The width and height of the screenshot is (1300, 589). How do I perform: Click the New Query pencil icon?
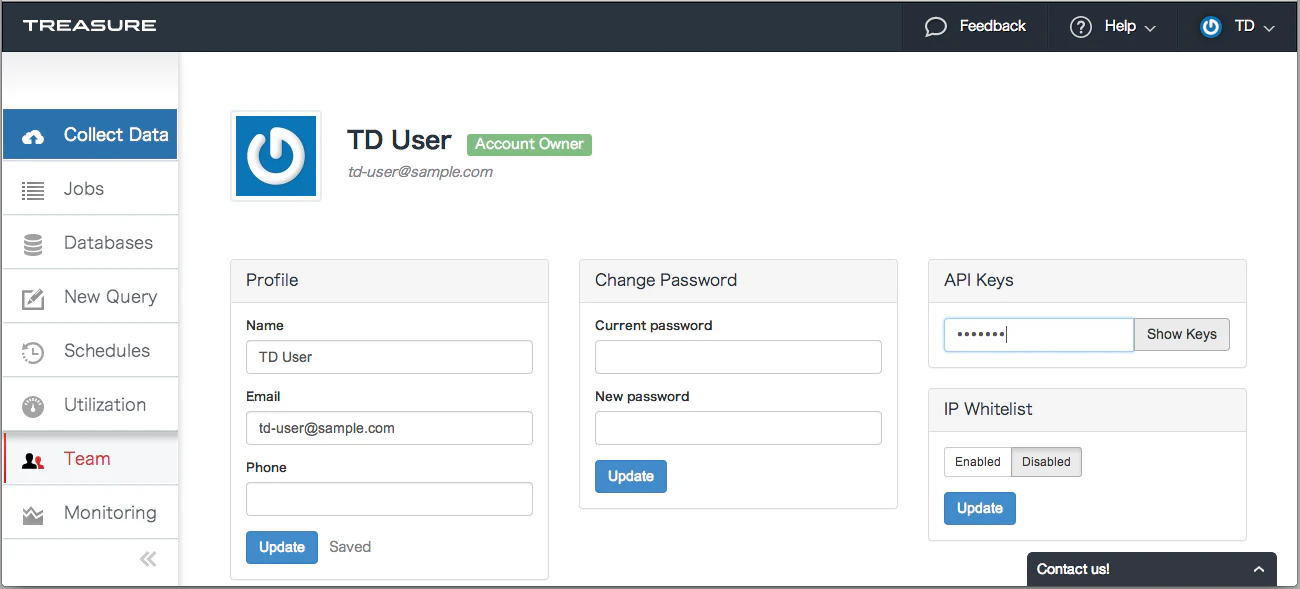[33, 298]
